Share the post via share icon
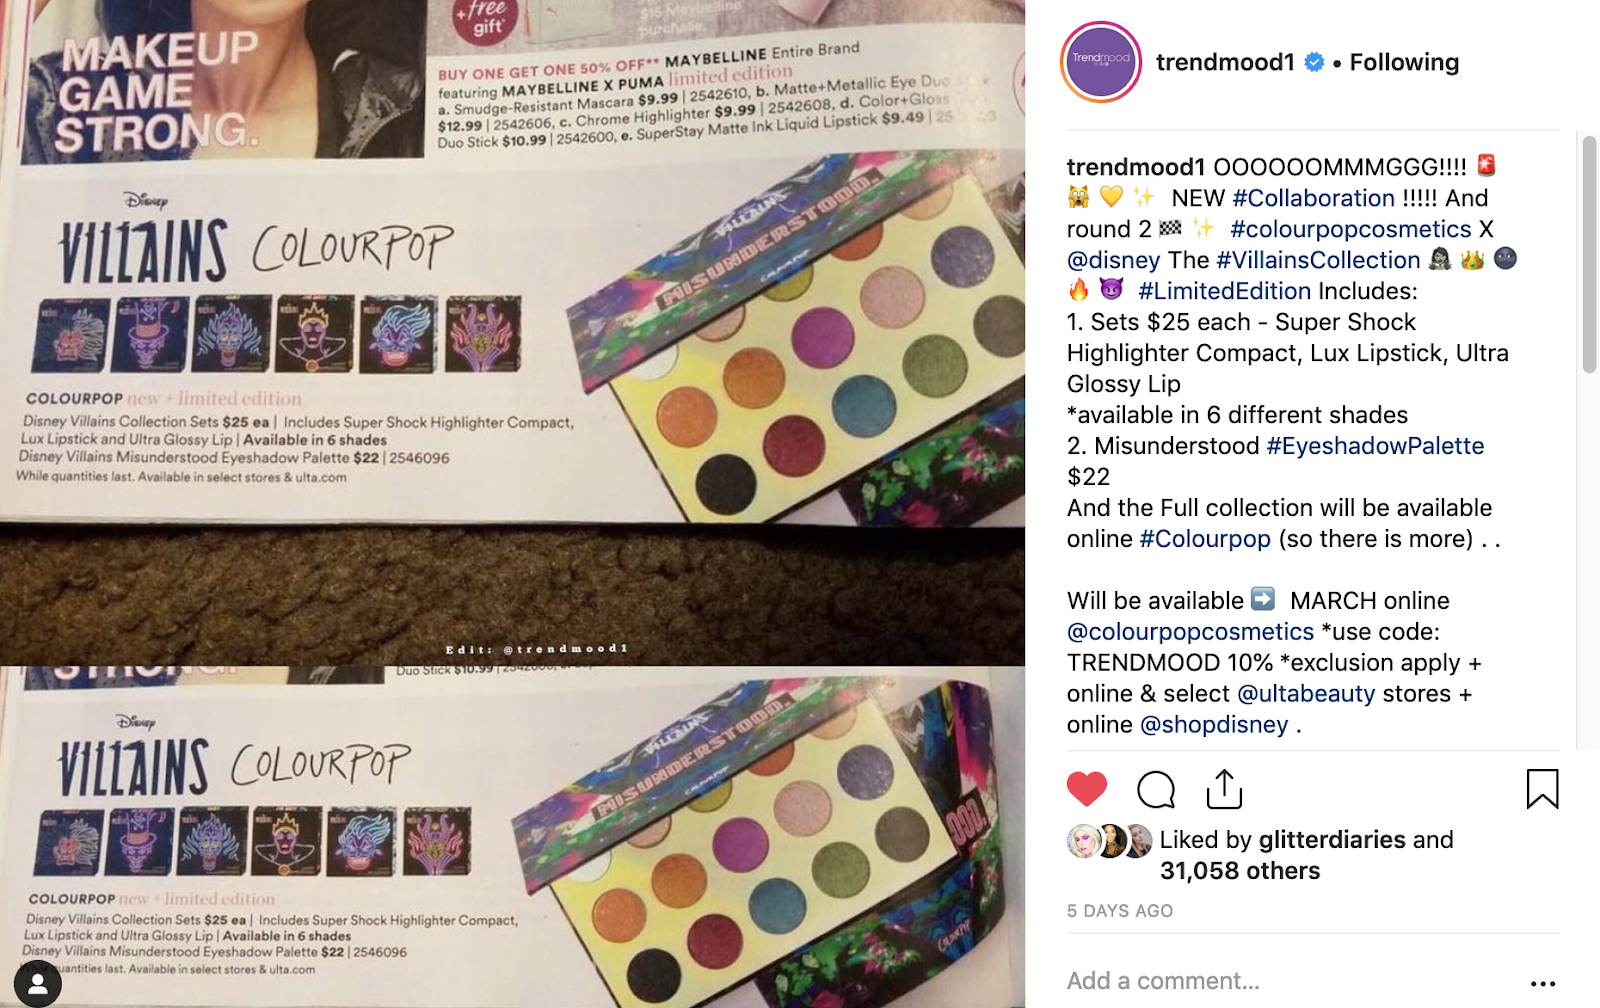Viewport: 1600px width, 1008px height. pyautogui.click(x=1224, y=789)
